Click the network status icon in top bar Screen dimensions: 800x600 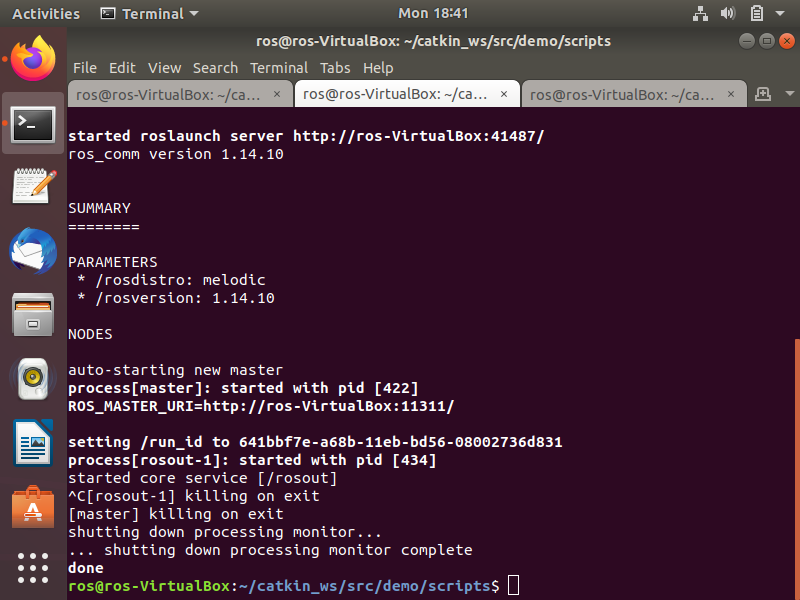click(x=700, y=13)
